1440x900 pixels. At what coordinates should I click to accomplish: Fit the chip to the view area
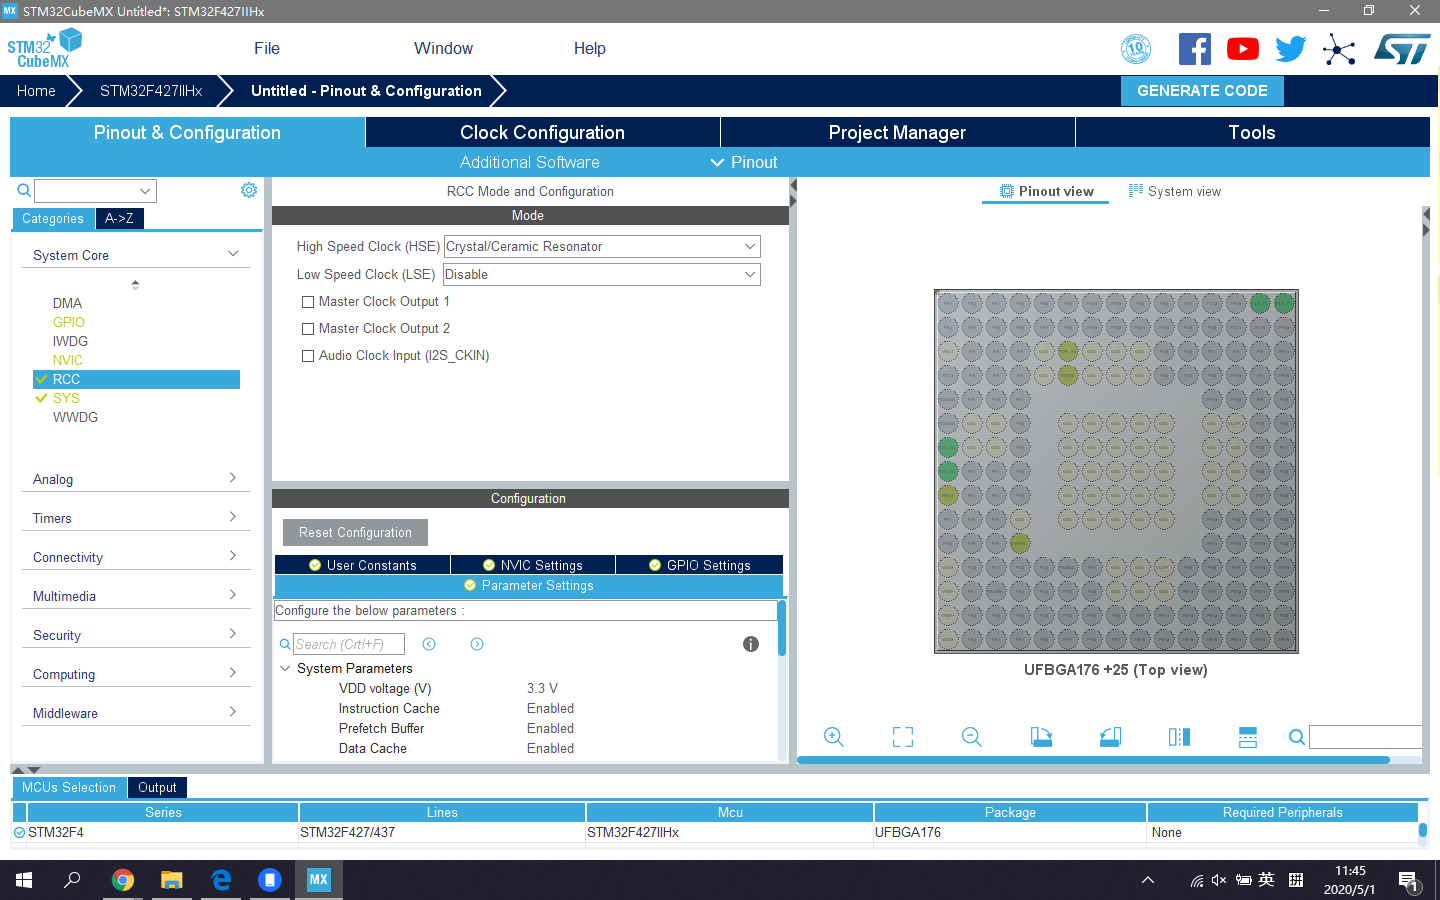(x=903, y=737)
